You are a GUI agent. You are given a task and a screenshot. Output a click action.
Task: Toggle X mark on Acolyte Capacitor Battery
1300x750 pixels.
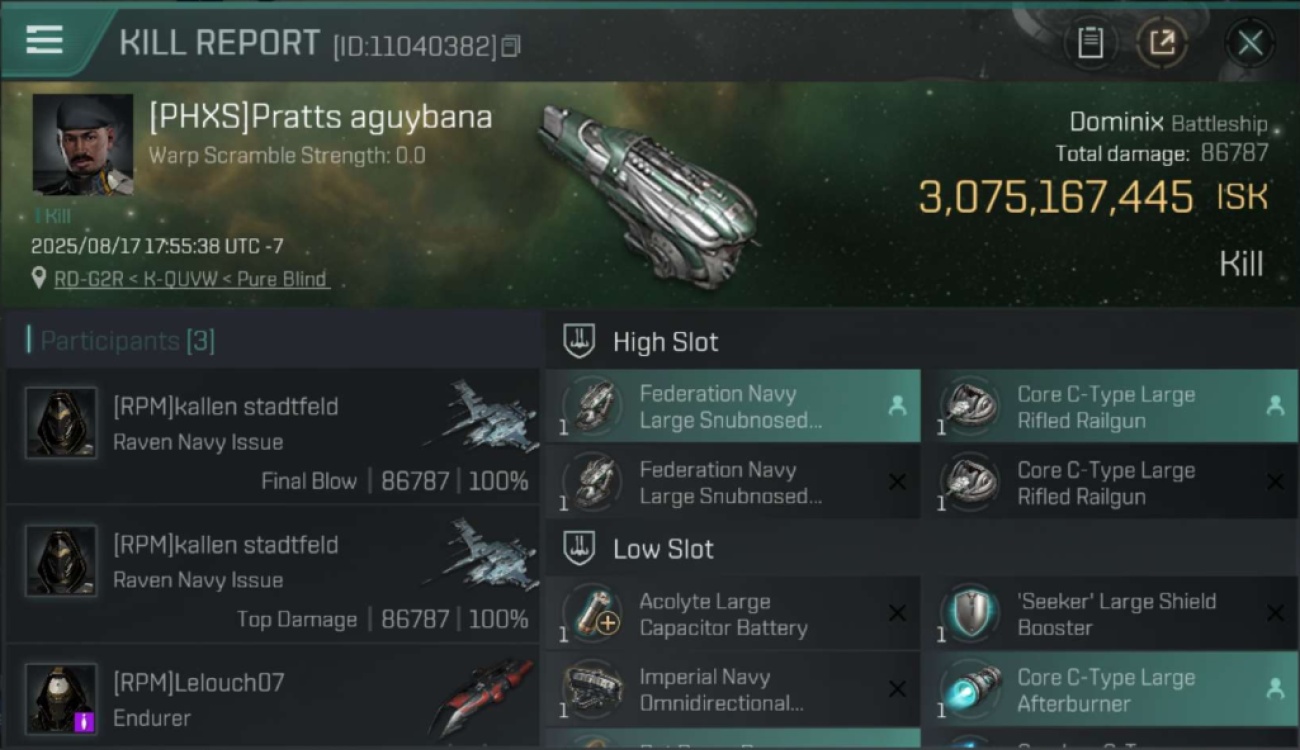(x=897, y=614)
